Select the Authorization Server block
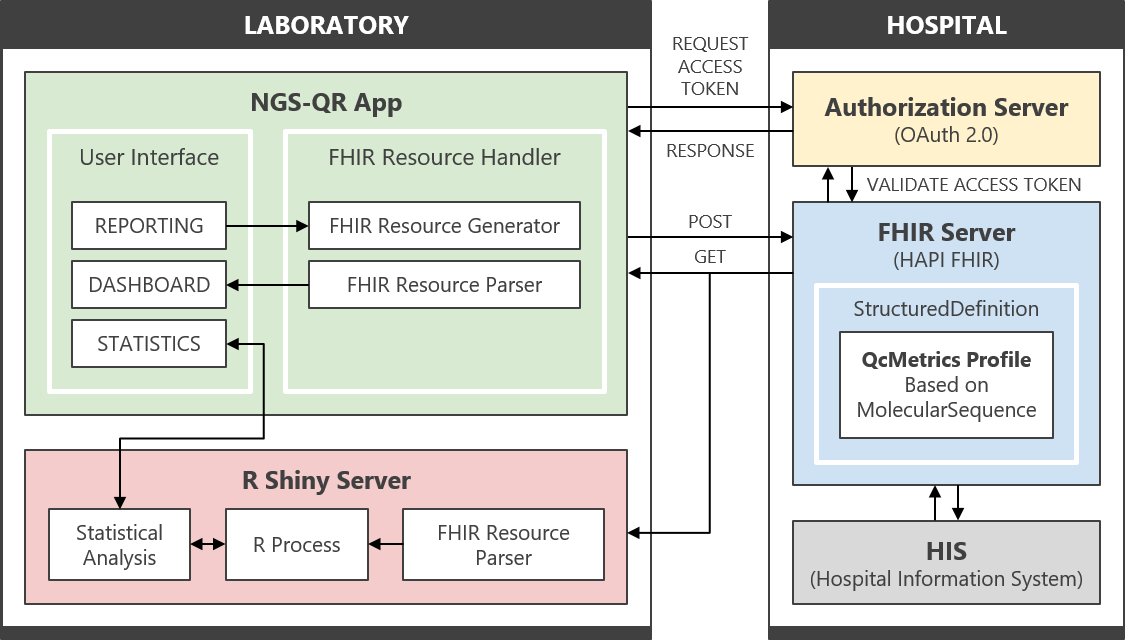1125x640 pixels. pos(946,119)
